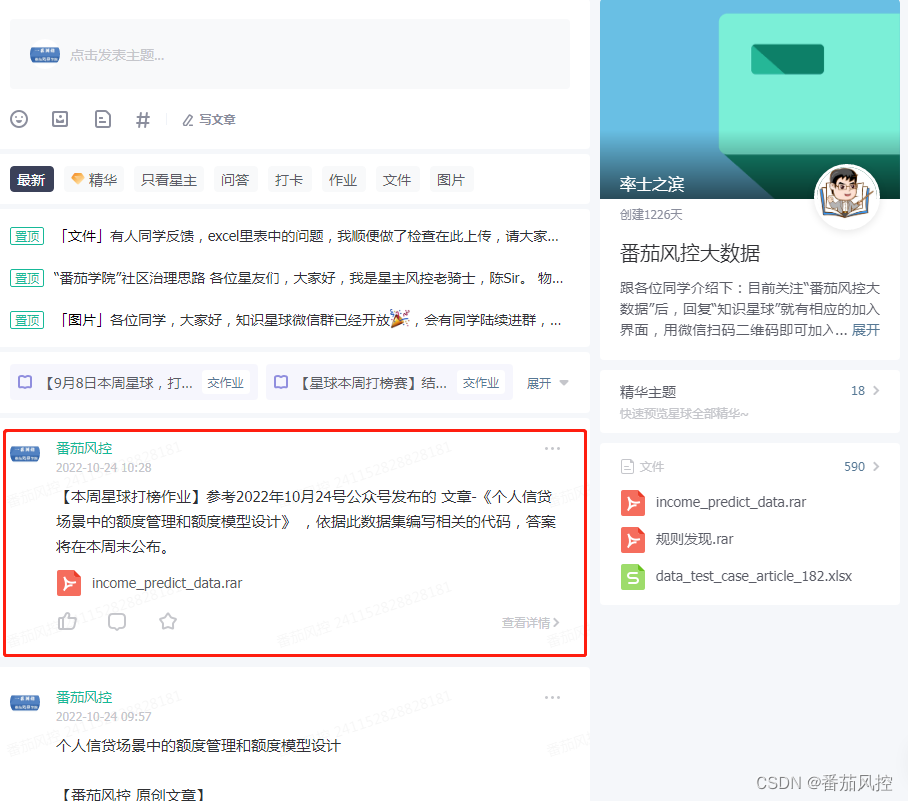Select the 问答 tab
This screenshot has width=908, height=801.
click(235, 180)
